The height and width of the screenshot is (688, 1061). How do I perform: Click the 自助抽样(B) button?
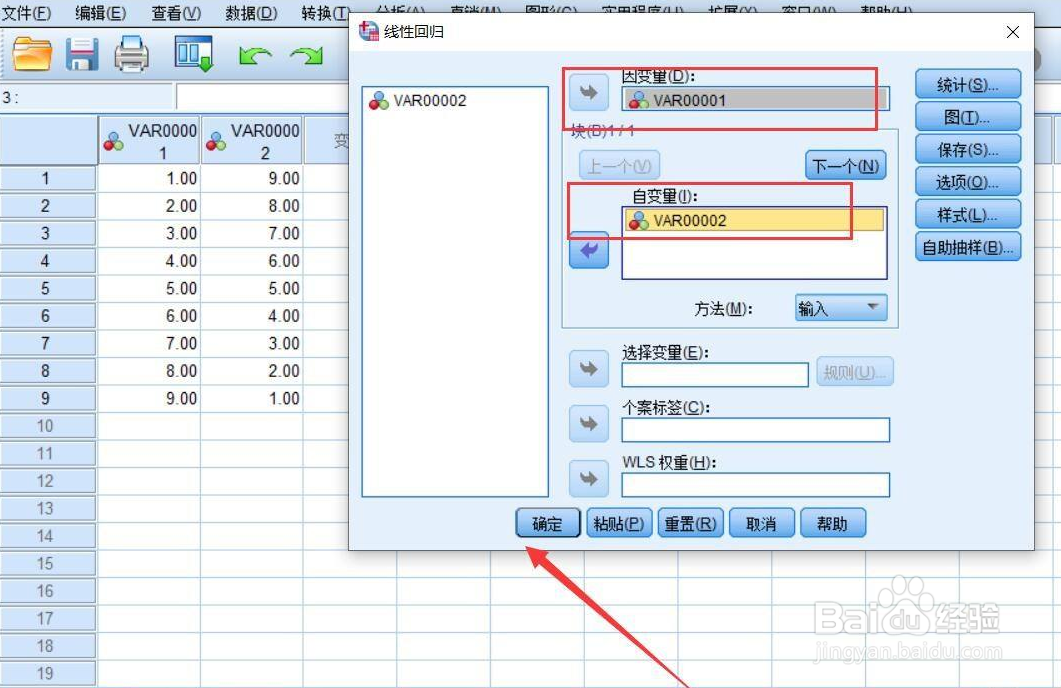pos(966,246)
